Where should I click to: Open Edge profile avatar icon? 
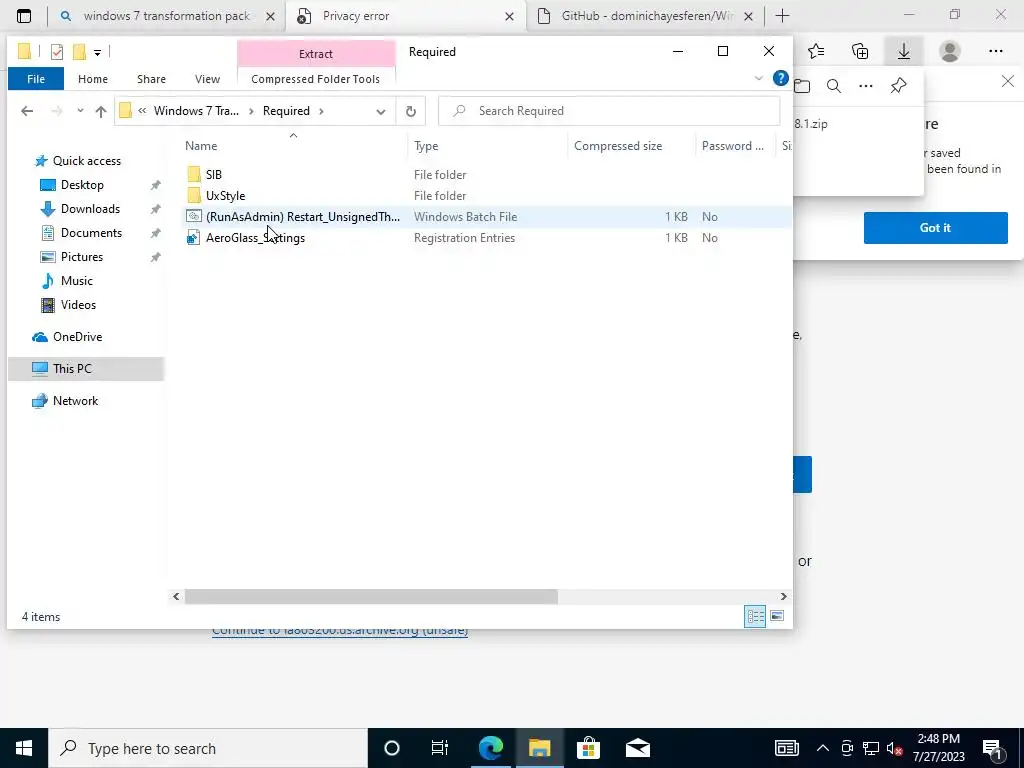click(950, 51)
